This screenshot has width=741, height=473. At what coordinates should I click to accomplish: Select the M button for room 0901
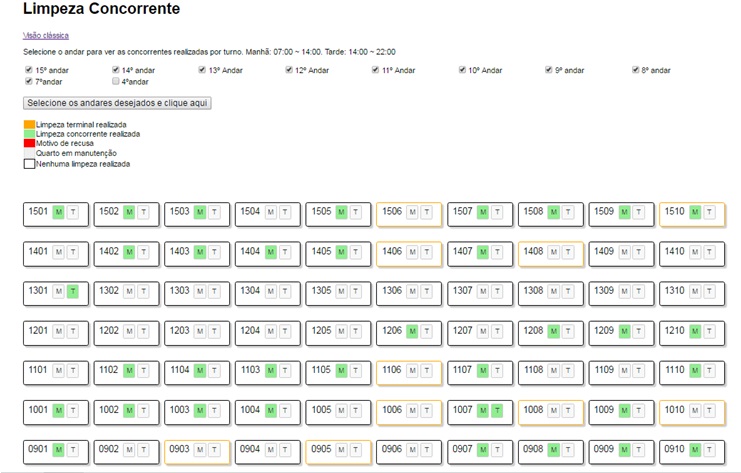(x=58, y=449)
